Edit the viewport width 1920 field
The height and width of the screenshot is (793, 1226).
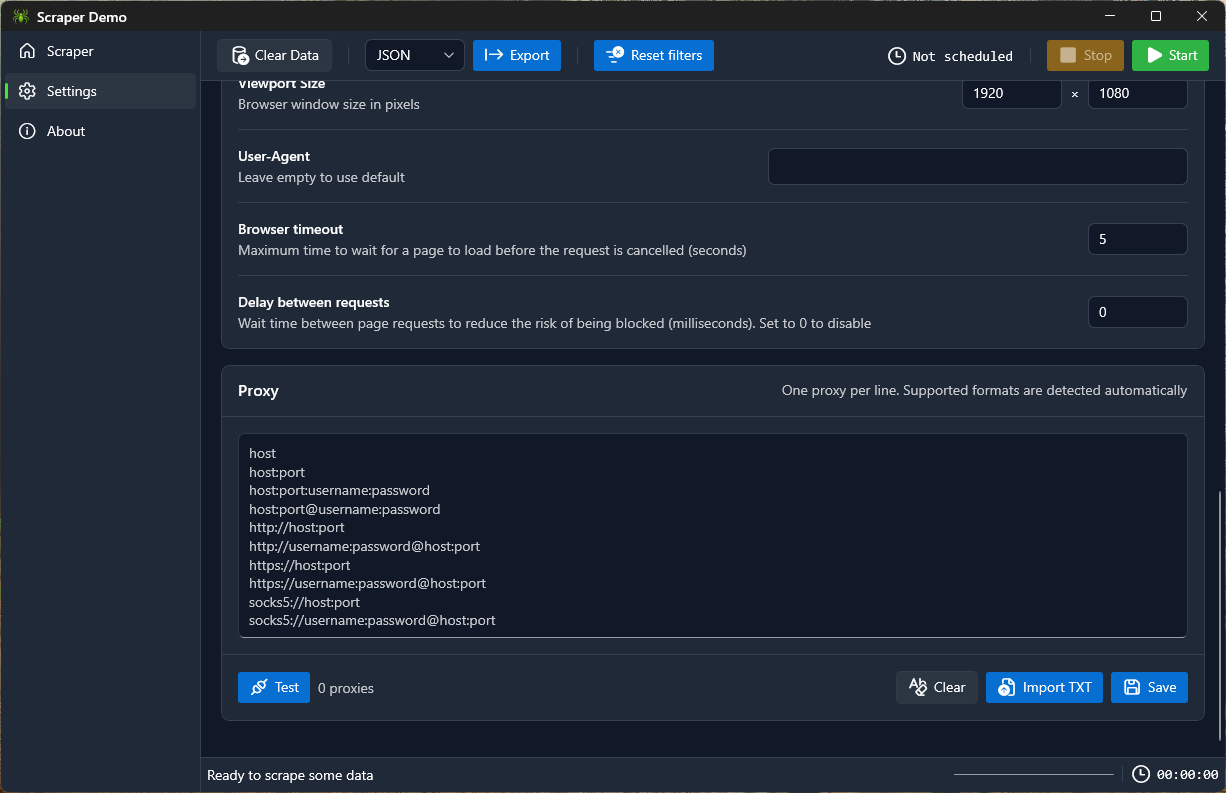coord(1012,93)
